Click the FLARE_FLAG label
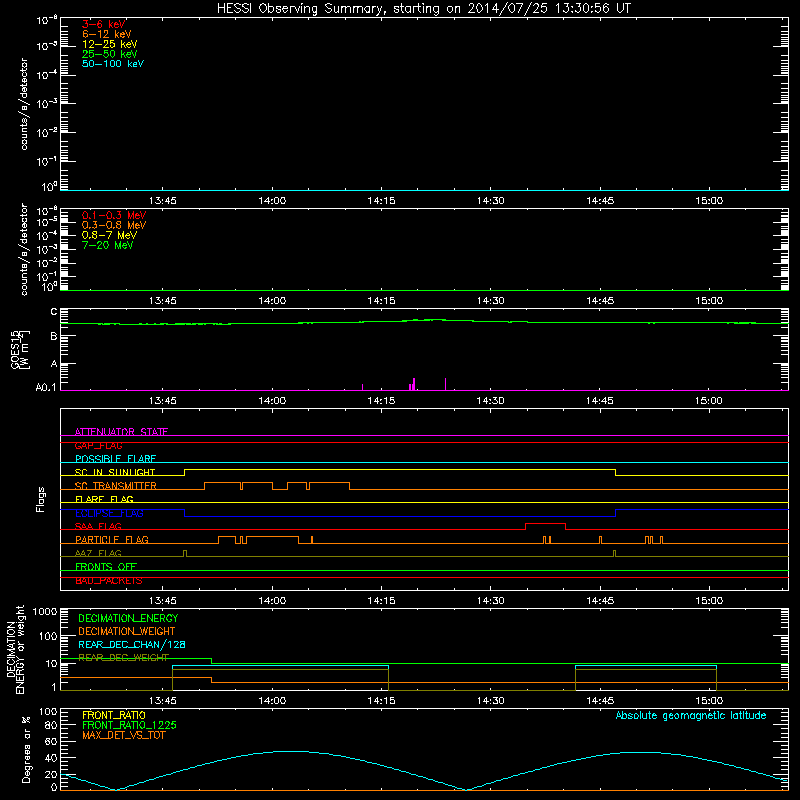Screen dimensions: 800x800 click(104, 499)
